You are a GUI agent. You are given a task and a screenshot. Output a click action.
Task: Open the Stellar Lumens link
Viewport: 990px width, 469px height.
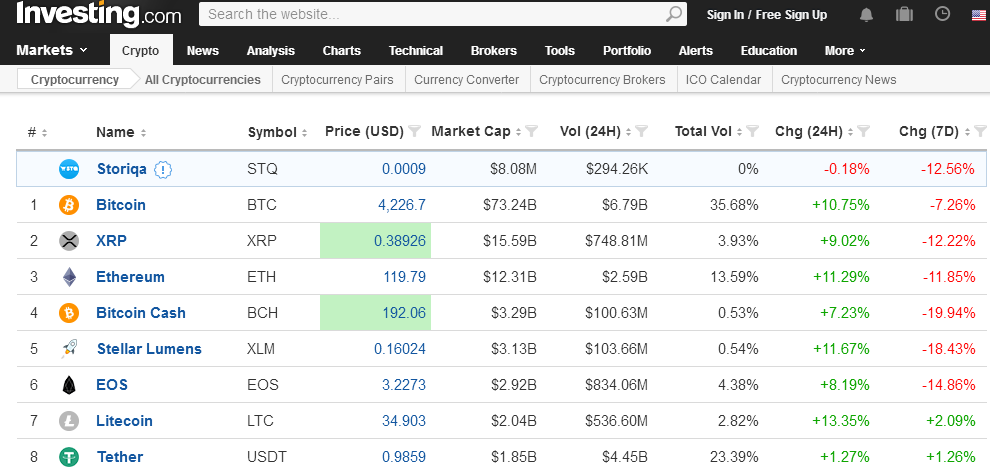[x=149, y=349]
